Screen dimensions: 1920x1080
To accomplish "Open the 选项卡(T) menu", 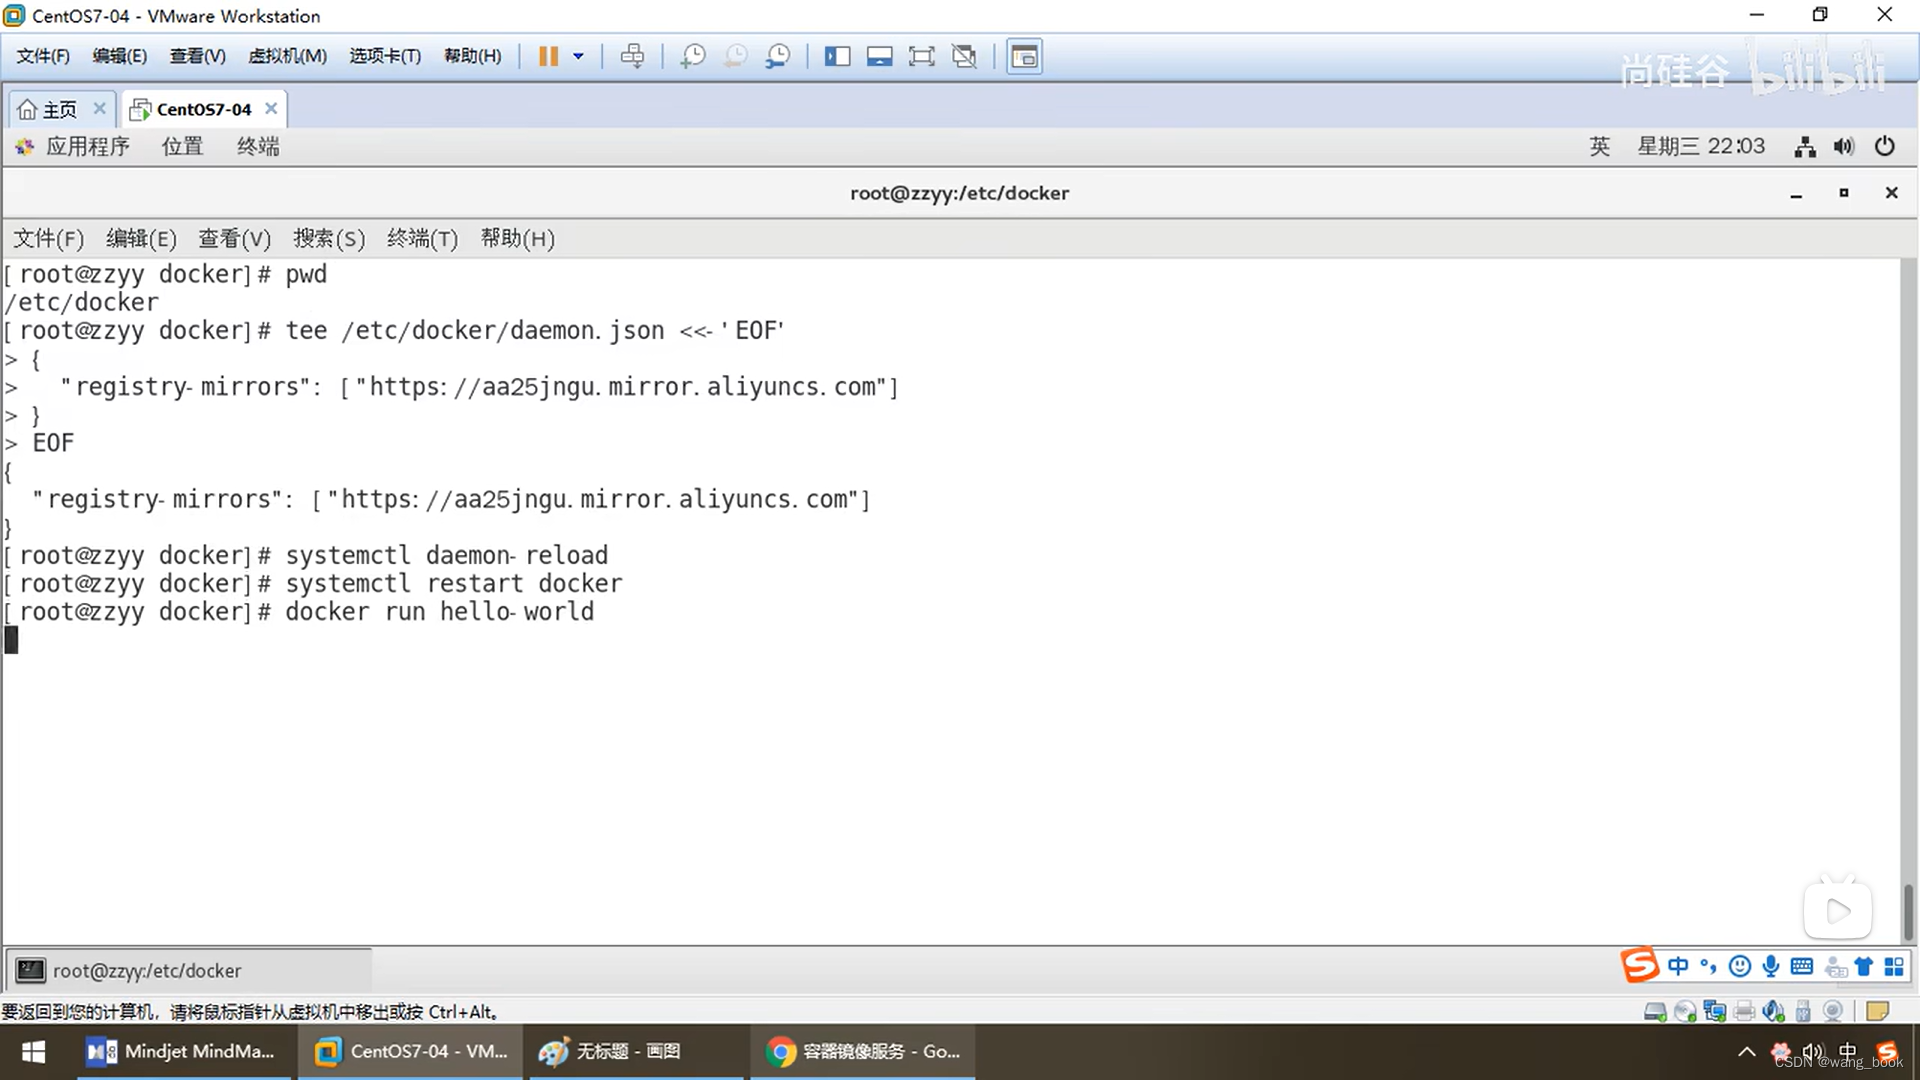I will [385, 56].
